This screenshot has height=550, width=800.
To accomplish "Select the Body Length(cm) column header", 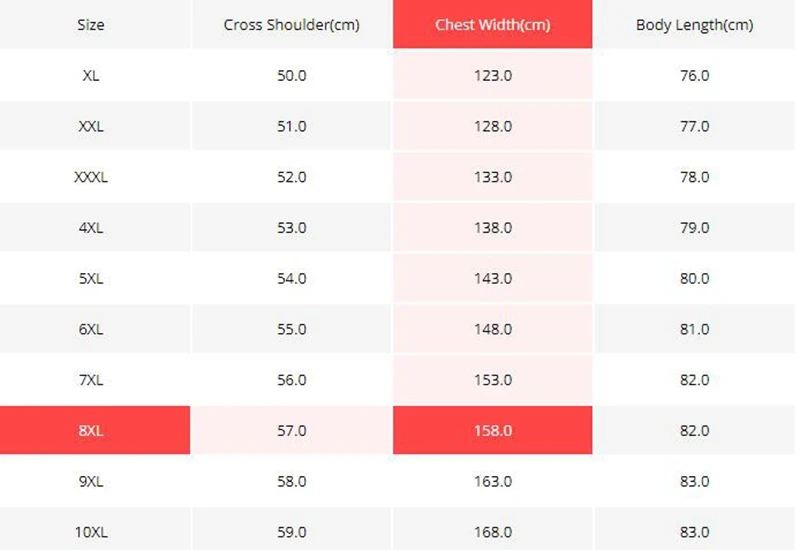I will click(694, 24).
